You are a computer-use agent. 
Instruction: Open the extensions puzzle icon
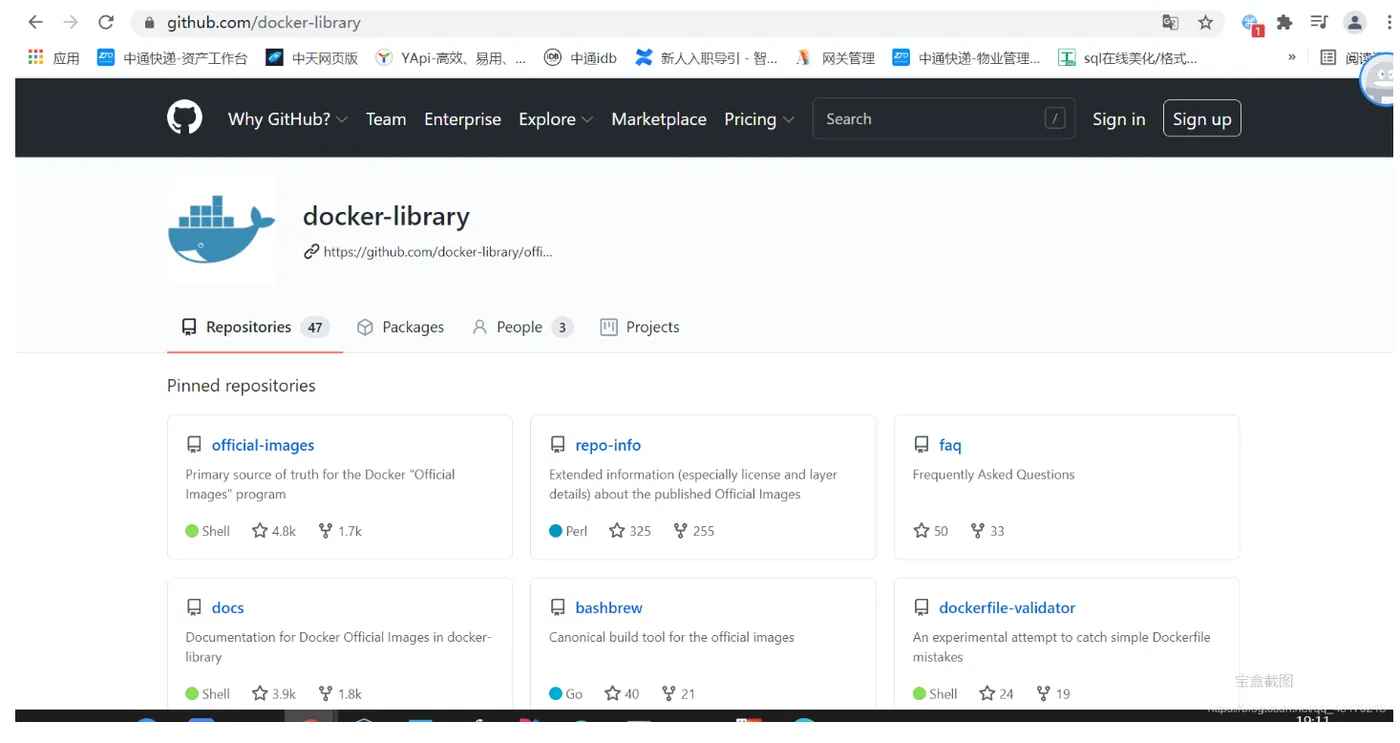pos(1285,22)
